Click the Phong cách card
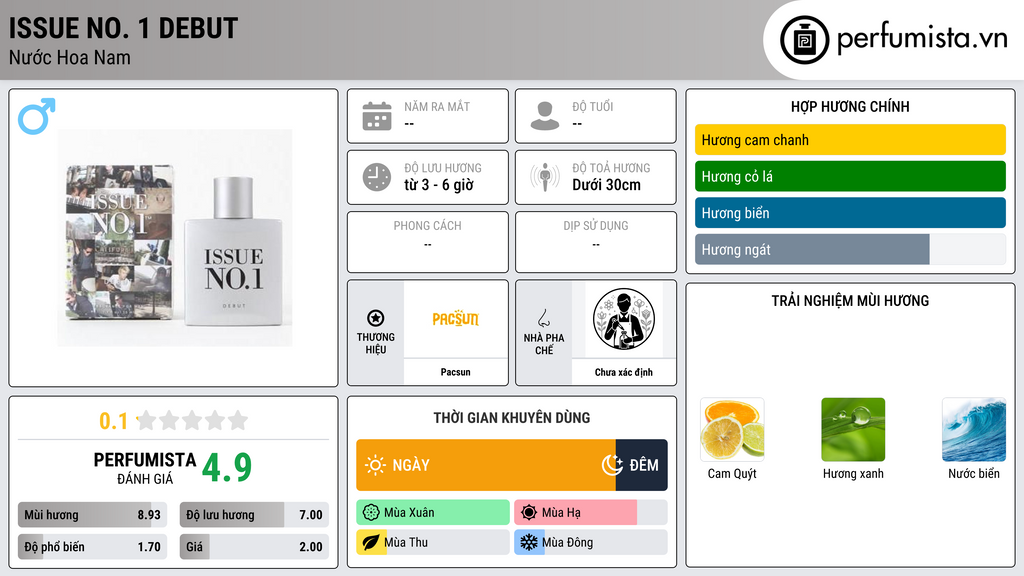Image resolution: width=1024 pixels, height=576 pixels. 428,242
